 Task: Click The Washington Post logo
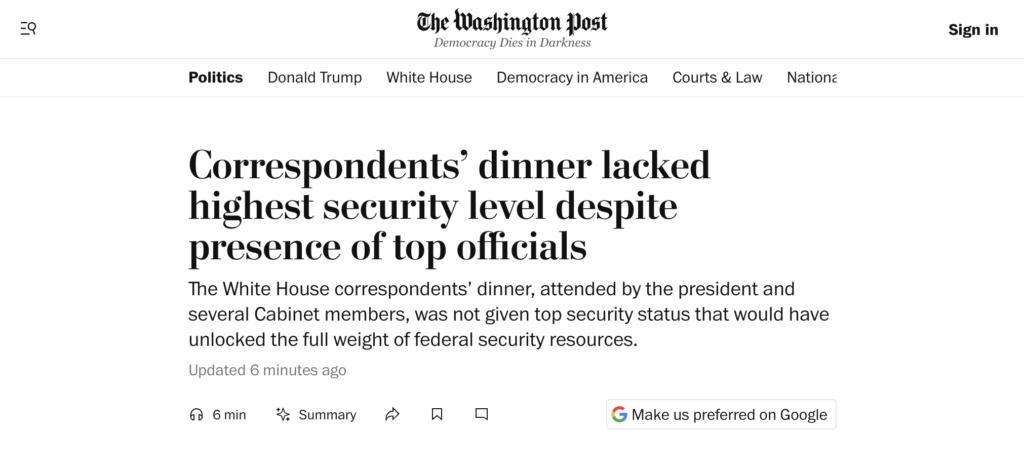tap(512, 22)
